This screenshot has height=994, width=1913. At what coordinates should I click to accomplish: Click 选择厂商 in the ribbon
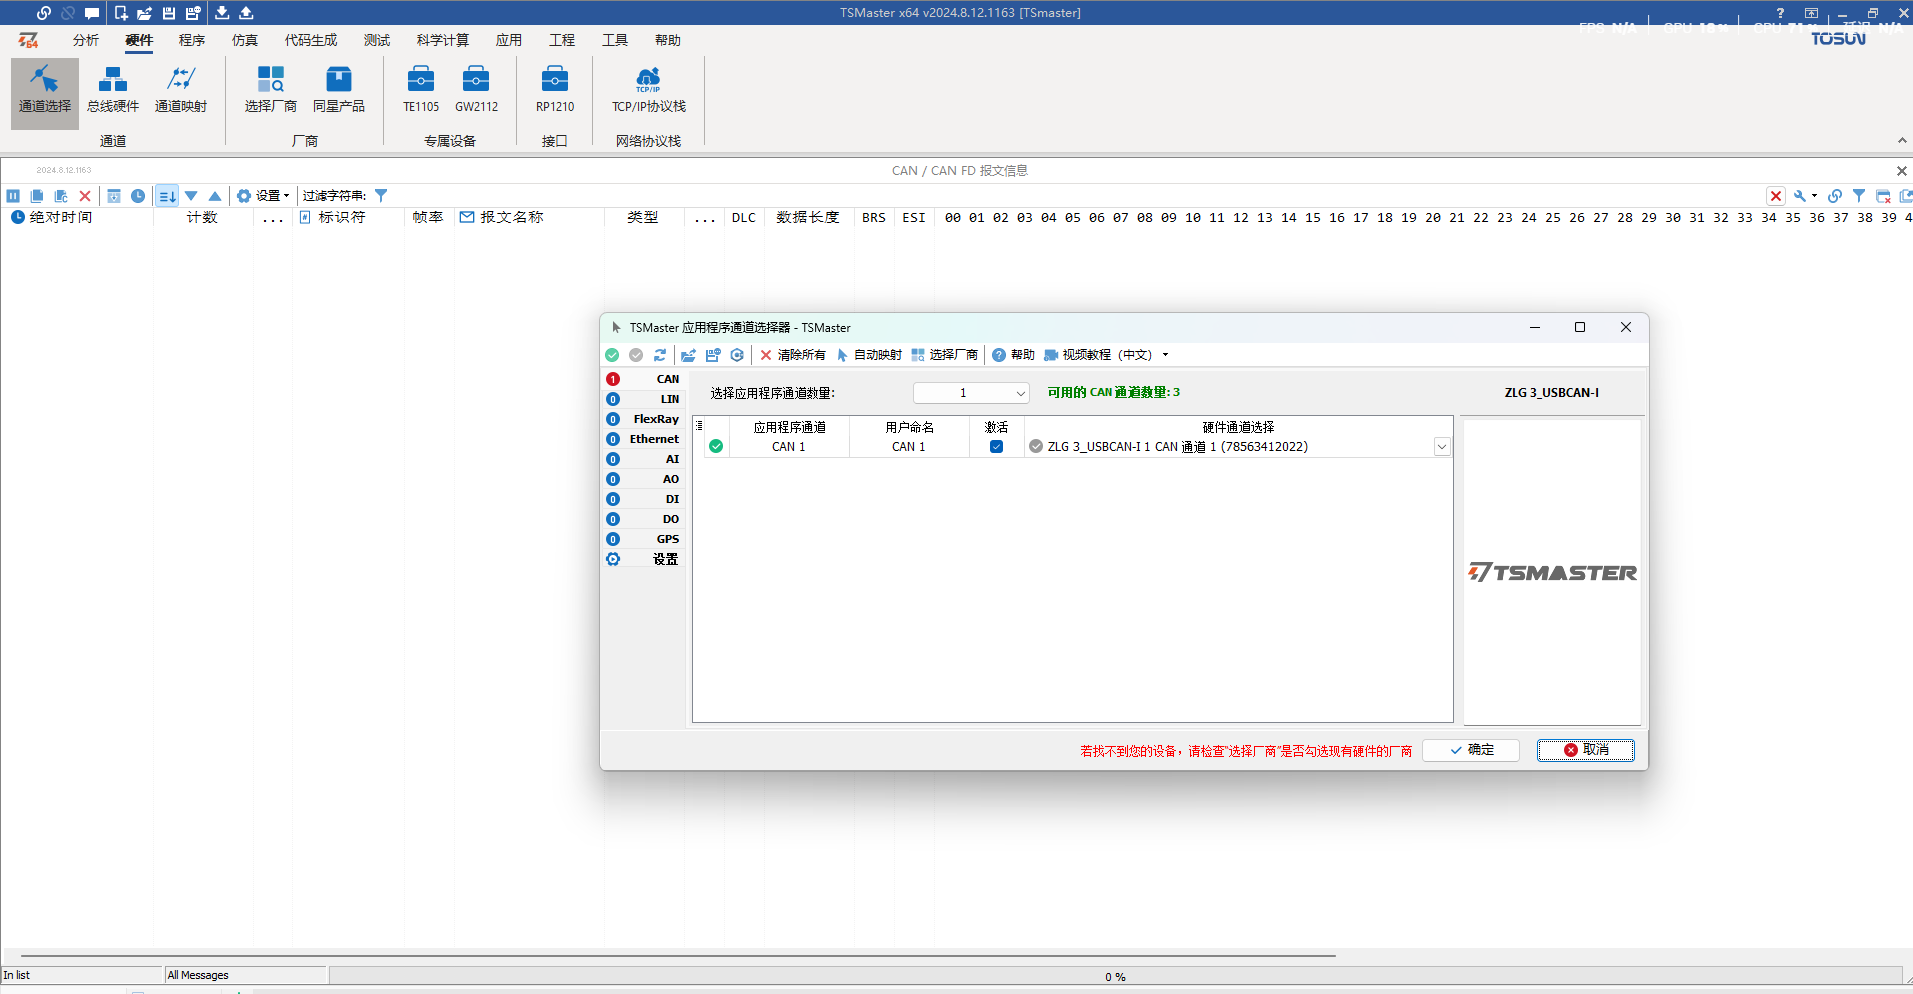tap(271, 91)
